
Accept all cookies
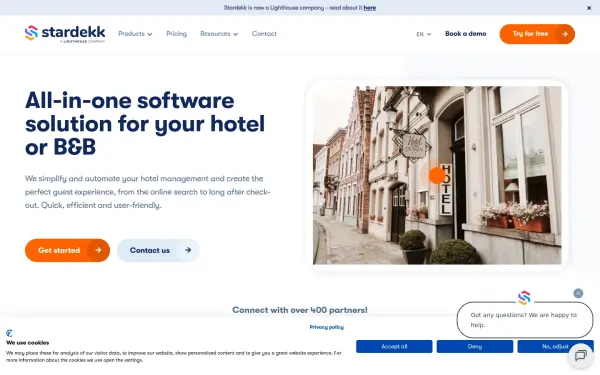tap(394, 347)
